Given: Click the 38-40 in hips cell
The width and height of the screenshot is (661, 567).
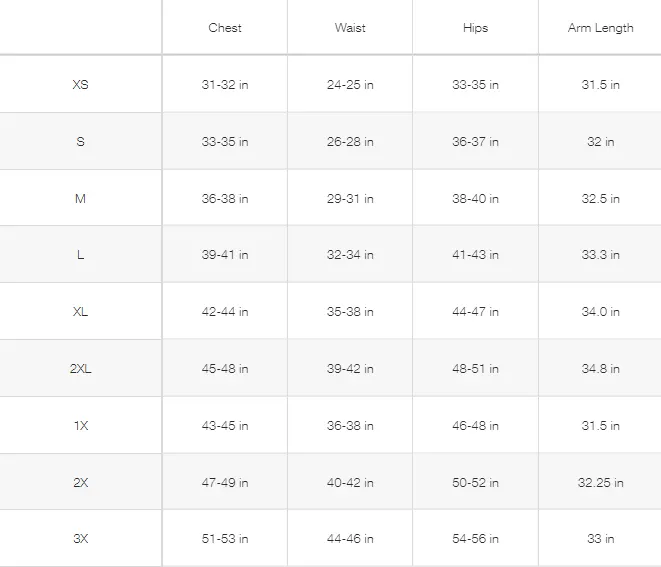Looking at the screenshot, I should tap(475, 199).
